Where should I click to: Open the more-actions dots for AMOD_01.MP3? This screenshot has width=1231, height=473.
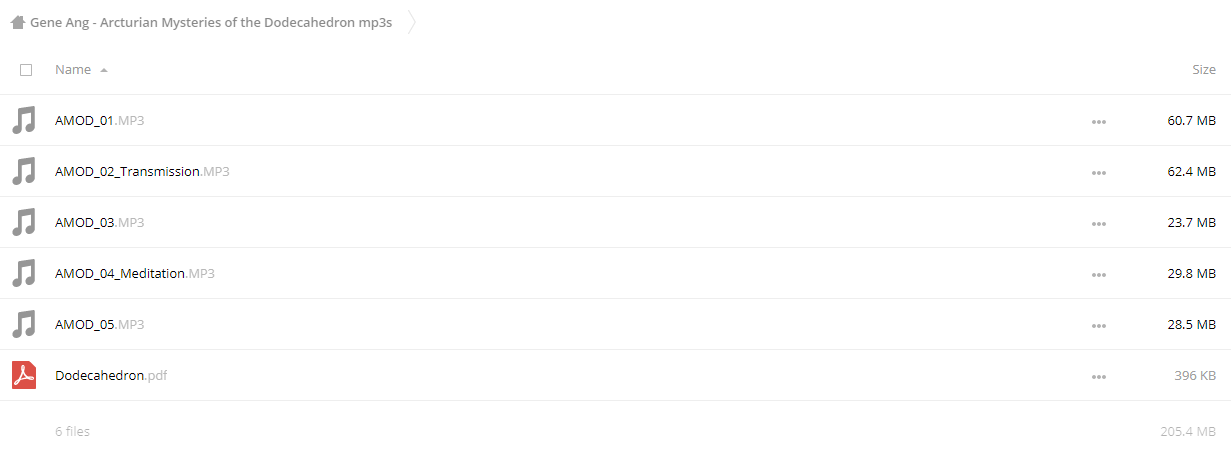(1099, 122)
